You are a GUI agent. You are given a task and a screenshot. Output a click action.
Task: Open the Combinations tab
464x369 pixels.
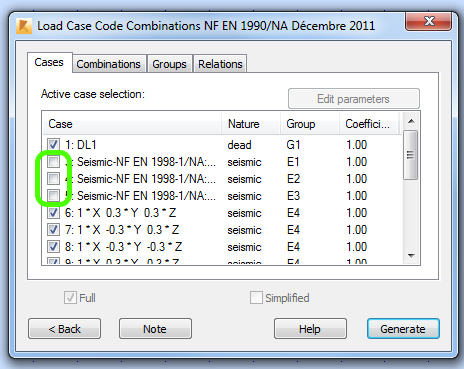109,64
